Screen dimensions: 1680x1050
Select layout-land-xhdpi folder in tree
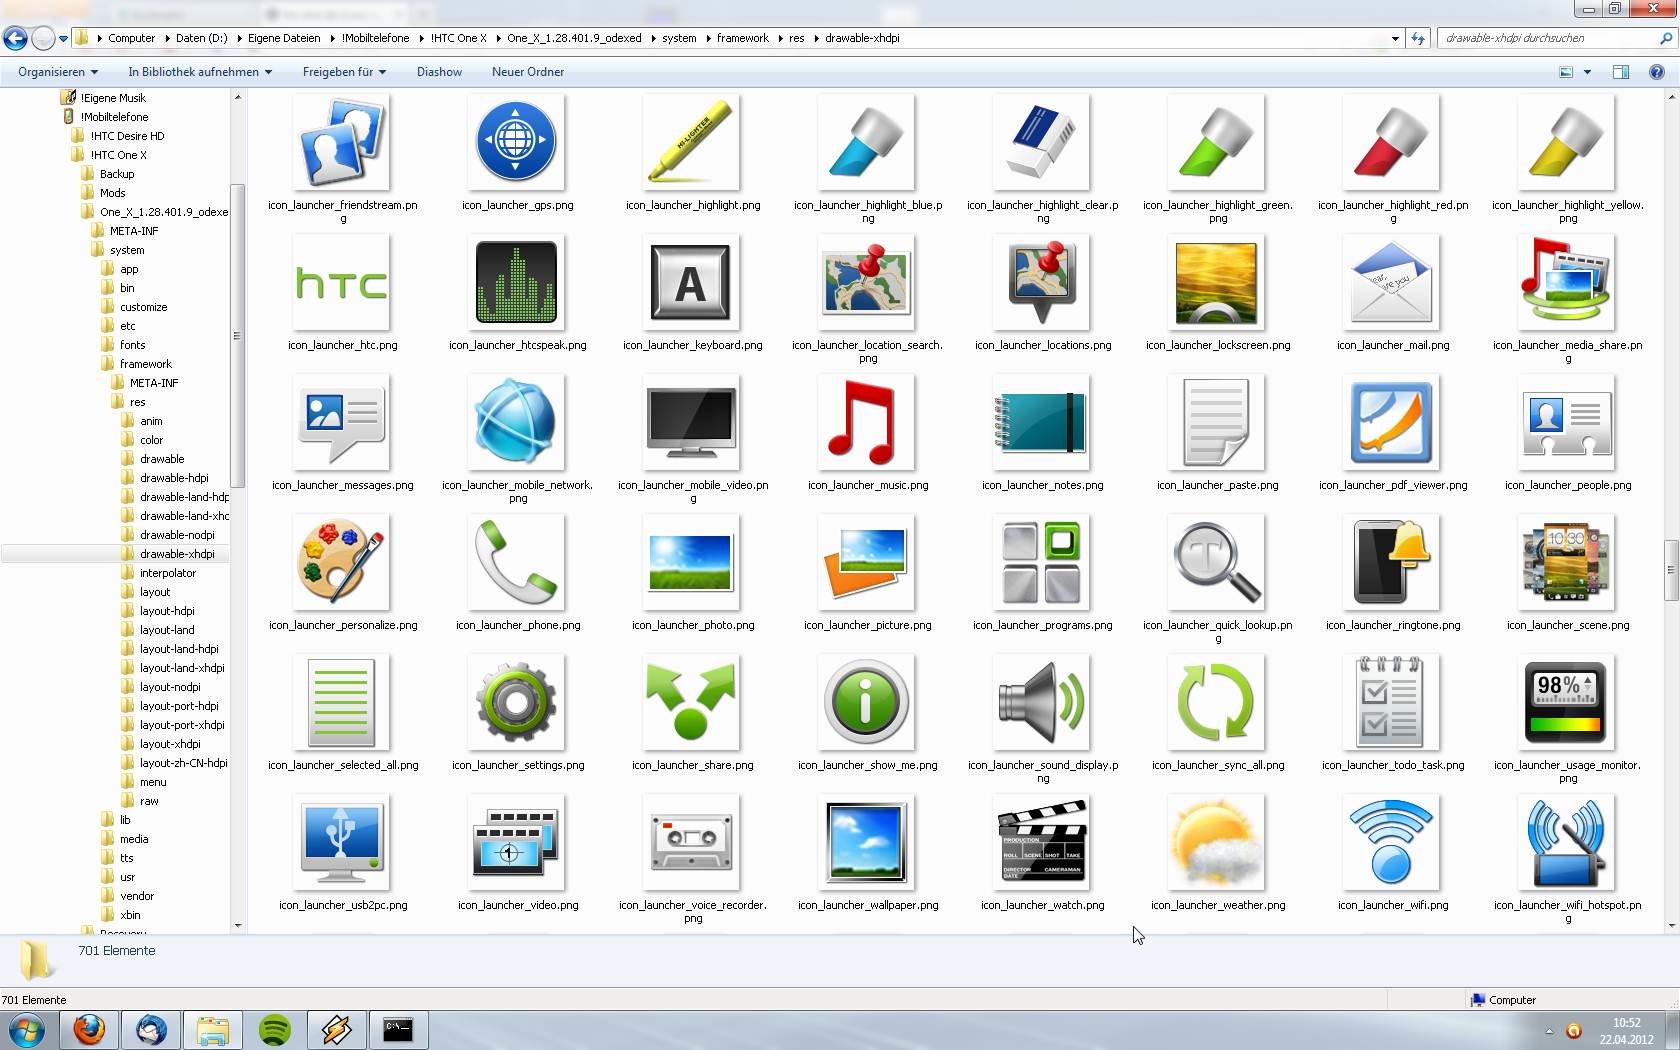[x=181, y=668]
